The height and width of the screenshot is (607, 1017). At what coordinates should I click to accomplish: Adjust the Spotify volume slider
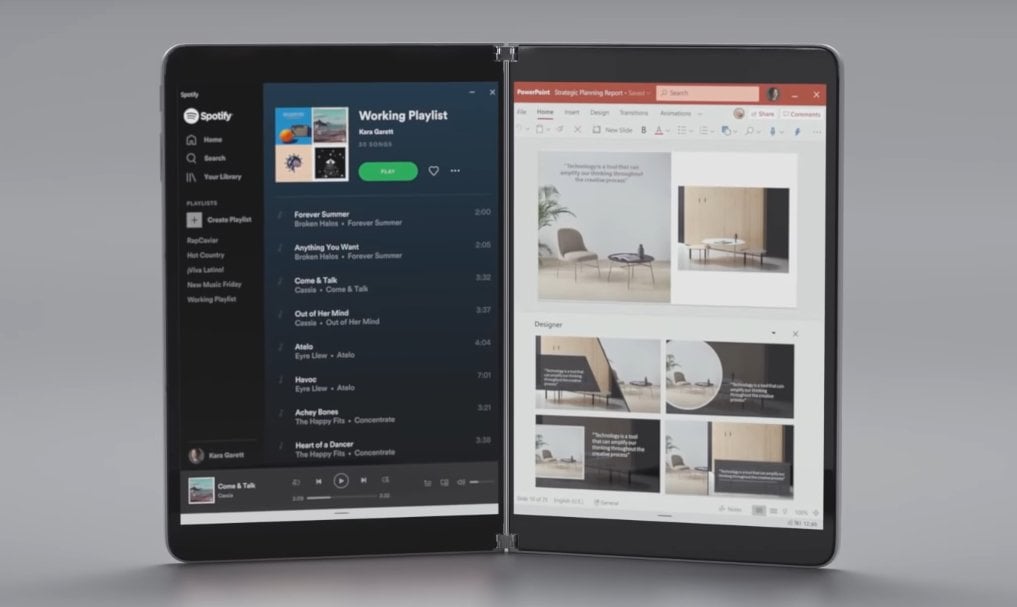click(481, 483)
